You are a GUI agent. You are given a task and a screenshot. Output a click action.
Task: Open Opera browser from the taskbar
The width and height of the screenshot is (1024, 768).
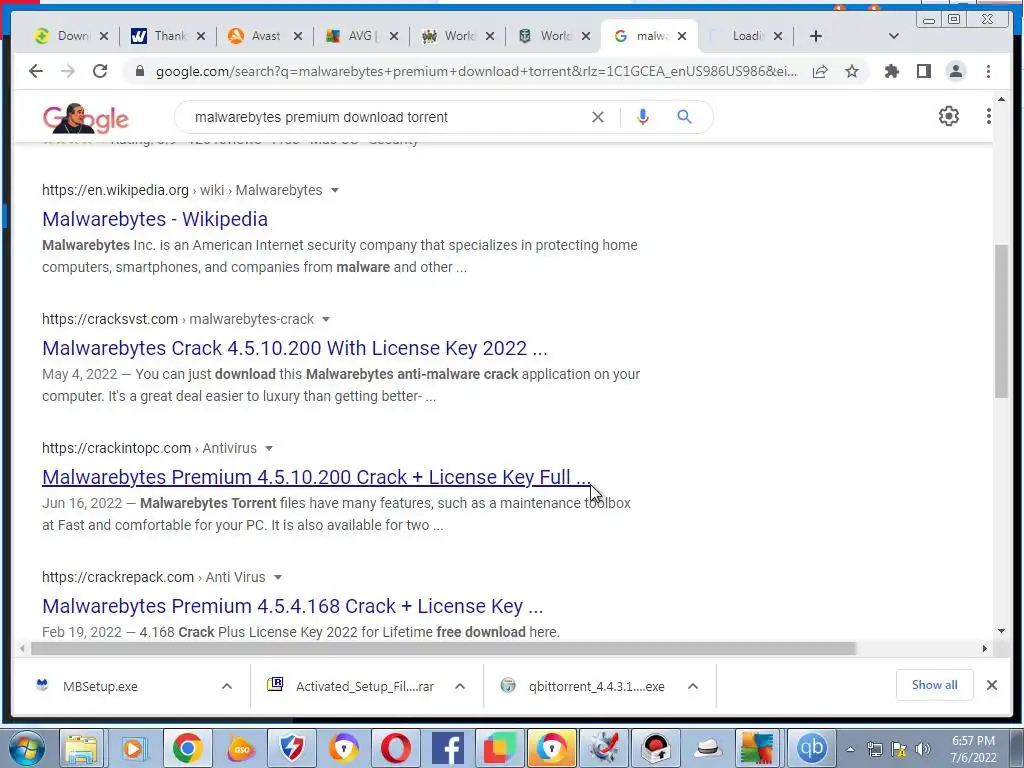pyautogui.click(x=396, y=748)
